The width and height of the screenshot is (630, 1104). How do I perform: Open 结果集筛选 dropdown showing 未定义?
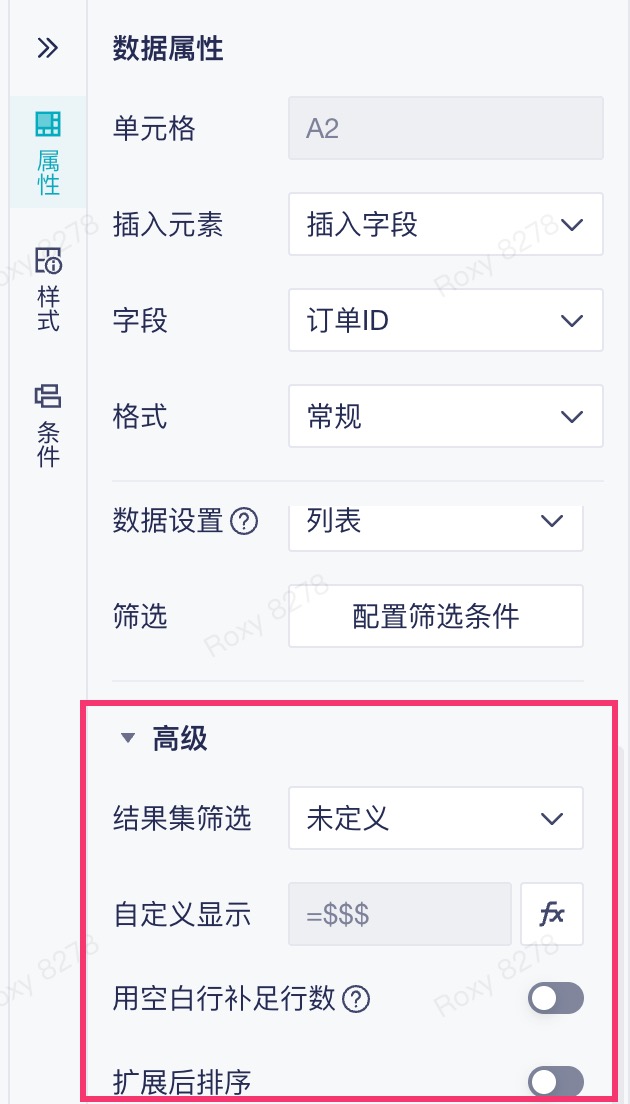pos(436,819)
